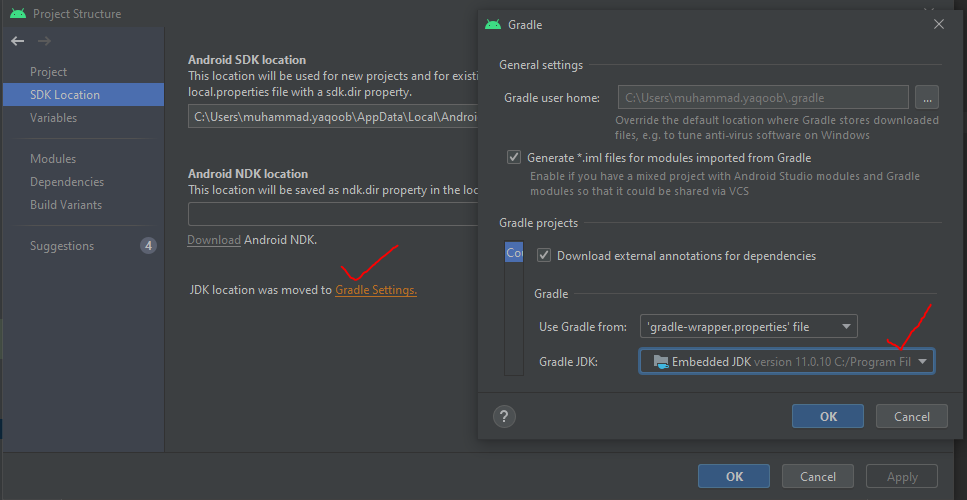Select Project in the sidebar
Screen dimensions: 967x500
49,72
